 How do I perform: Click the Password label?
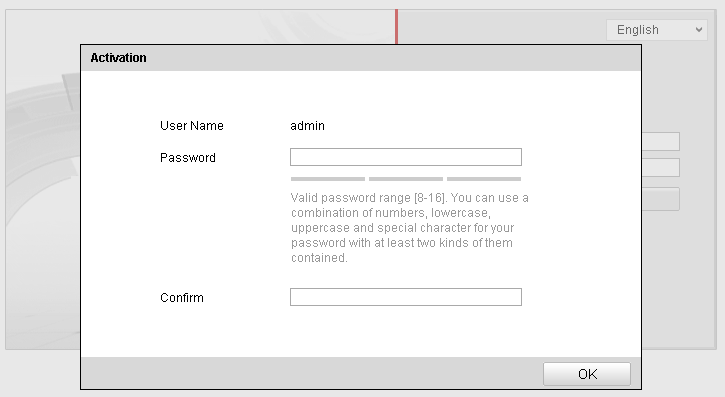[188, 158]
